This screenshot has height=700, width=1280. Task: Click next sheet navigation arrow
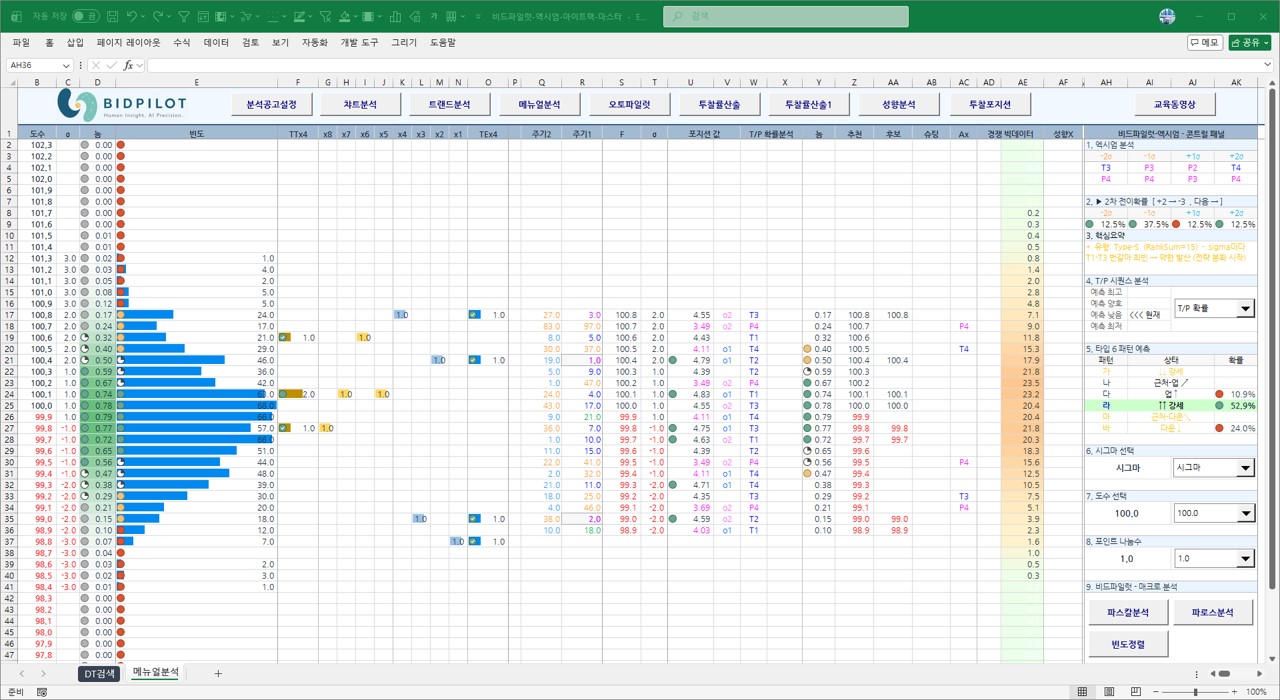coord(44,673)
